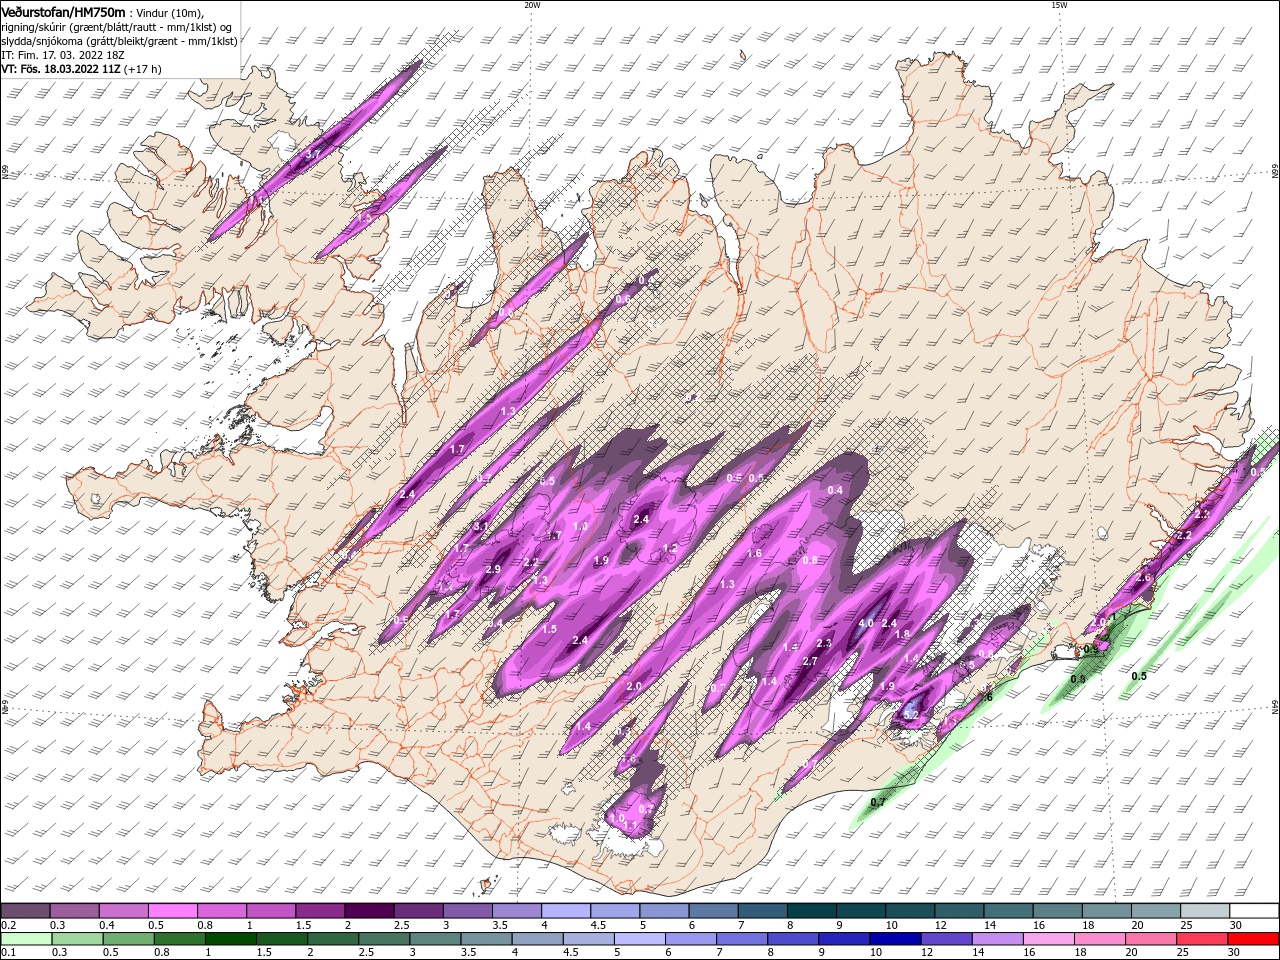Click the 15W longitude label
Viewport: 1280px width, 960px height.
(x=1059, y=5)
